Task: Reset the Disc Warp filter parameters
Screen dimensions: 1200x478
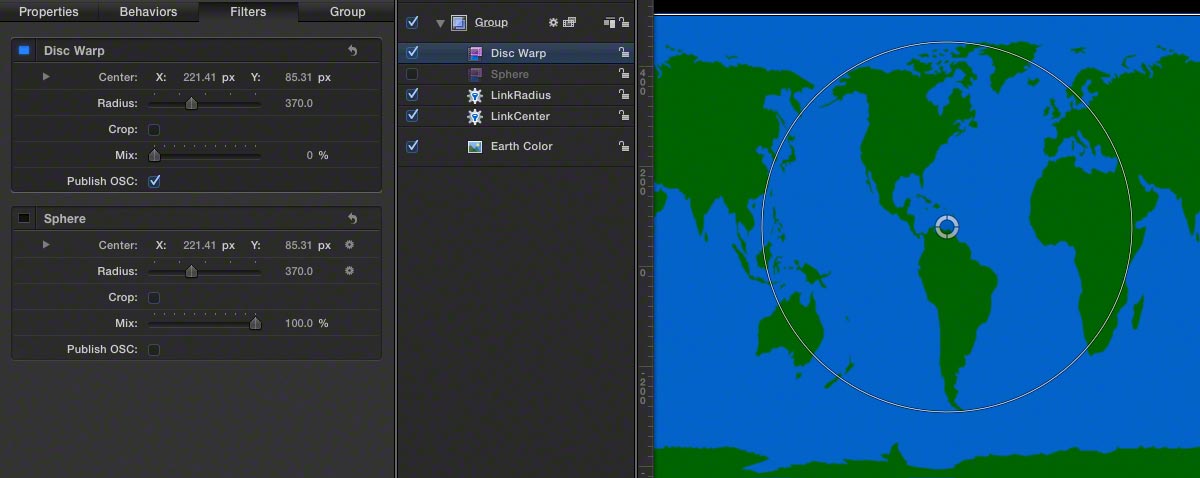Action: point(352,51)
